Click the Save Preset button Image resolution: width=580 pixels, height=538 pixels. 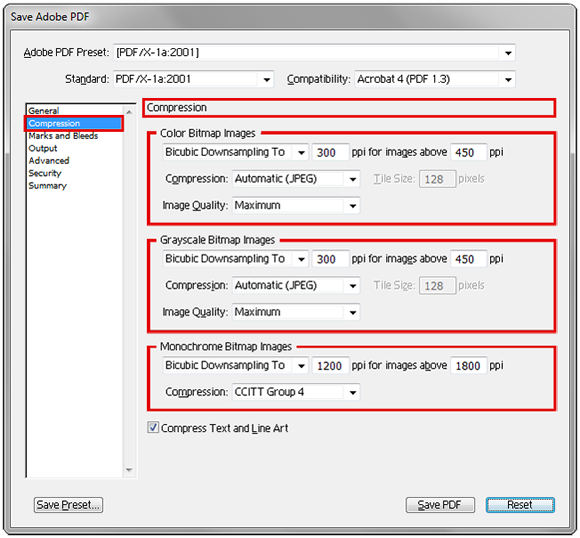coord(68,505)
